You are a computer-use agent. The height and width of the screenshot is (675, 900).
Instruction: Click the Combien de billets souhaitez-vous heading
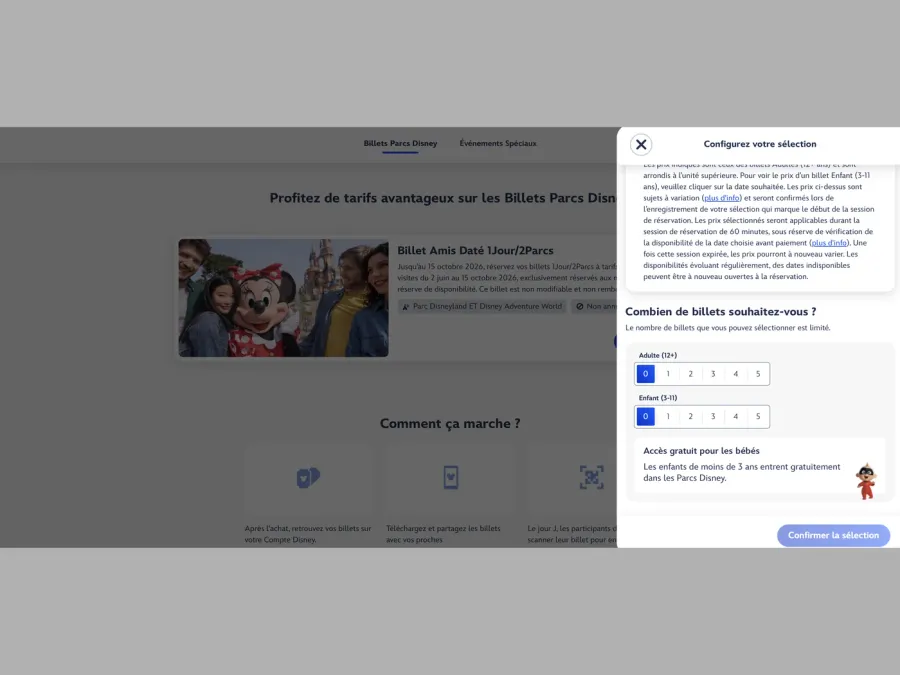[720, 312]
